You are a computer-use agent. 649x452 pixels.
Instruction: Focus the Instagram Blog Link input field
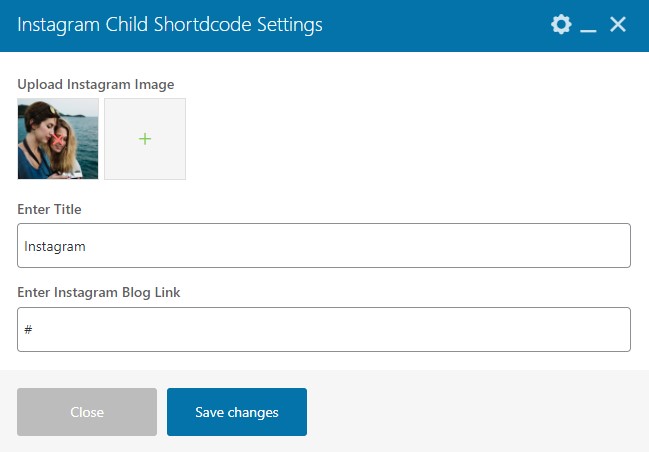324,329
